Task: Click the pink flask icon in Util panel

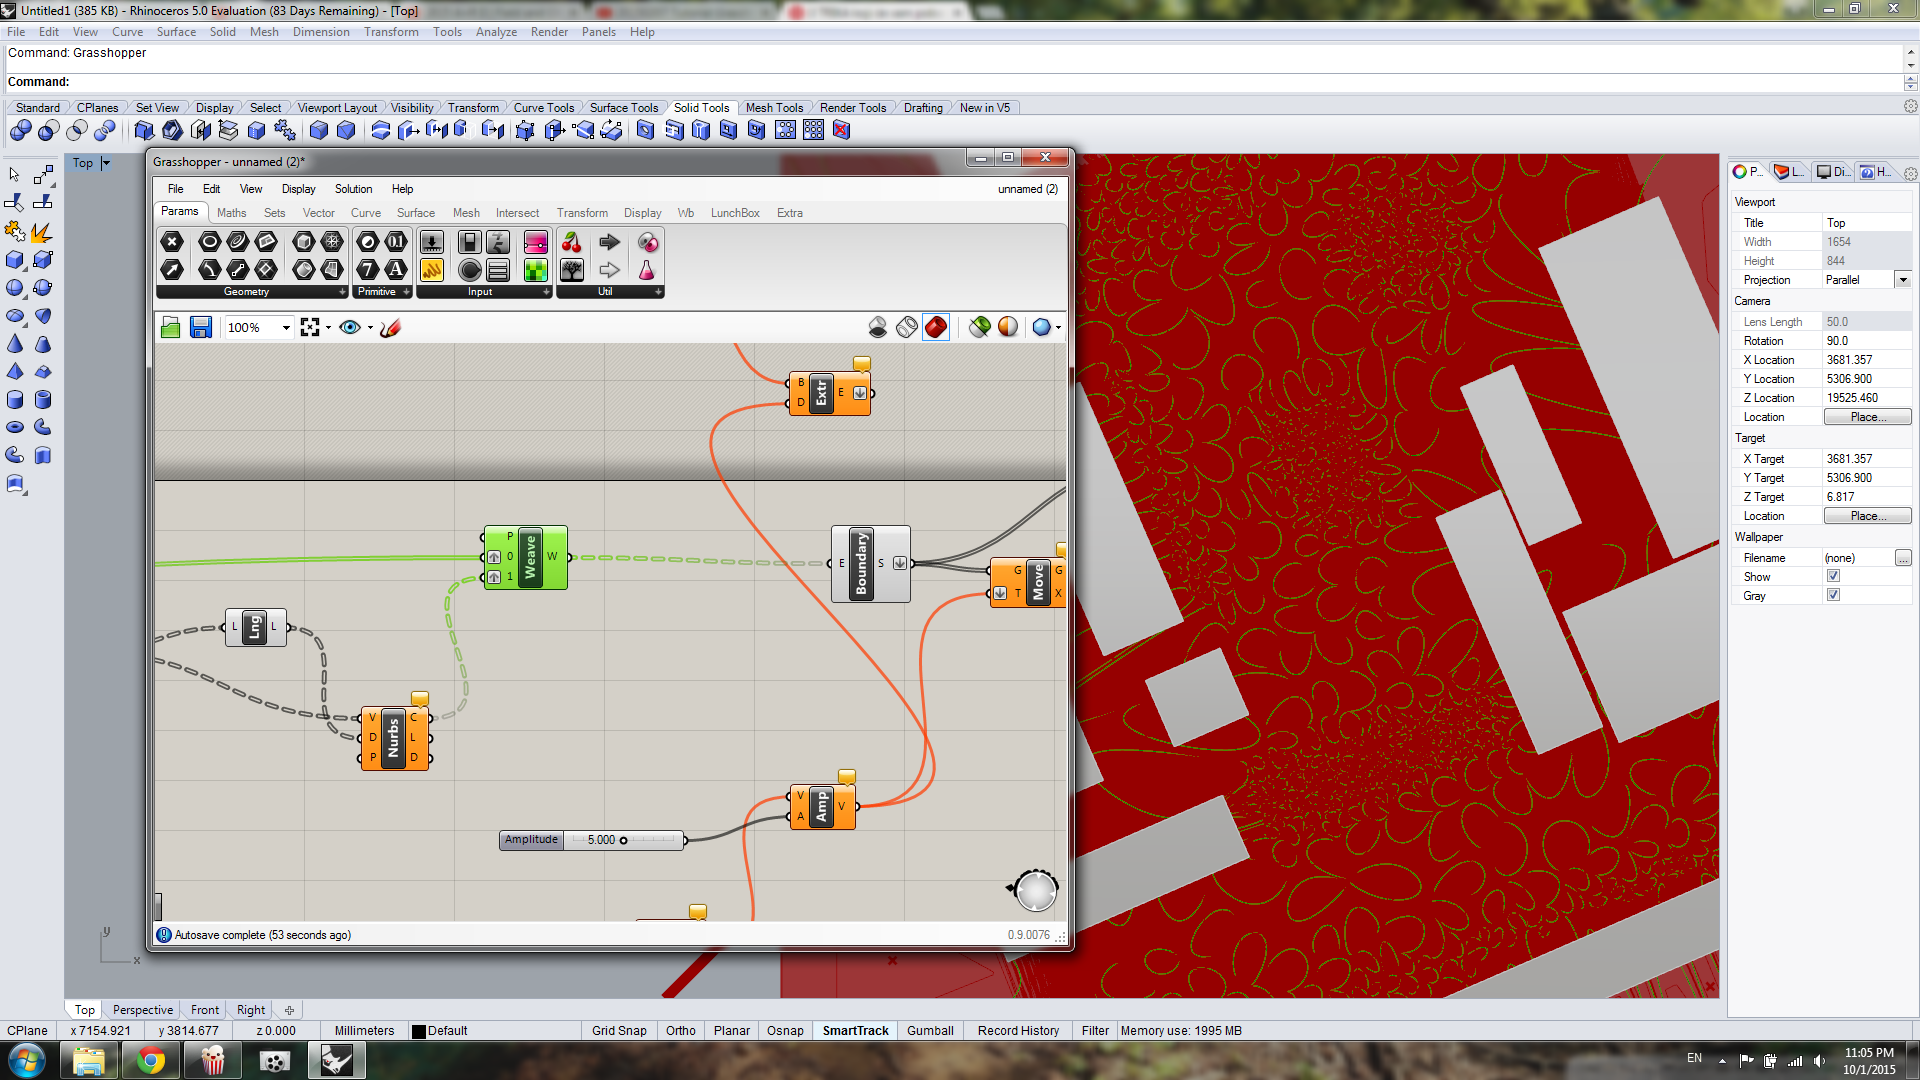Action: tap(647, 269)
